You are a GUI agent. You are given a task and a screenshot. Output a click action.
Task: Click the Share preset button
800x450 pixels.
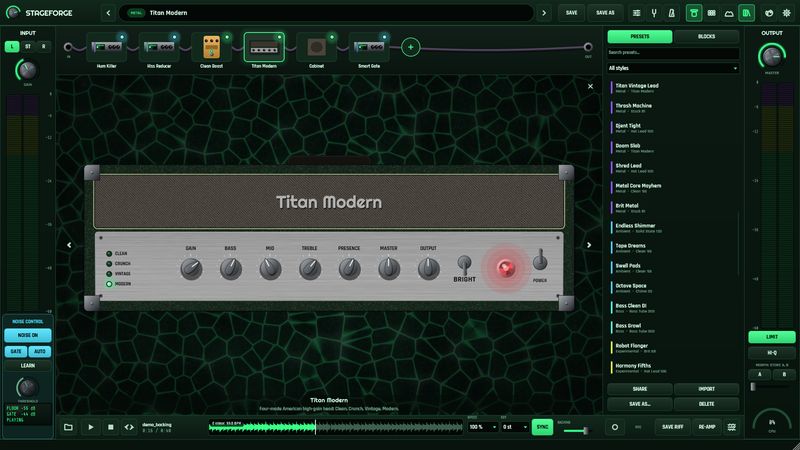click(x=640, y=389)
